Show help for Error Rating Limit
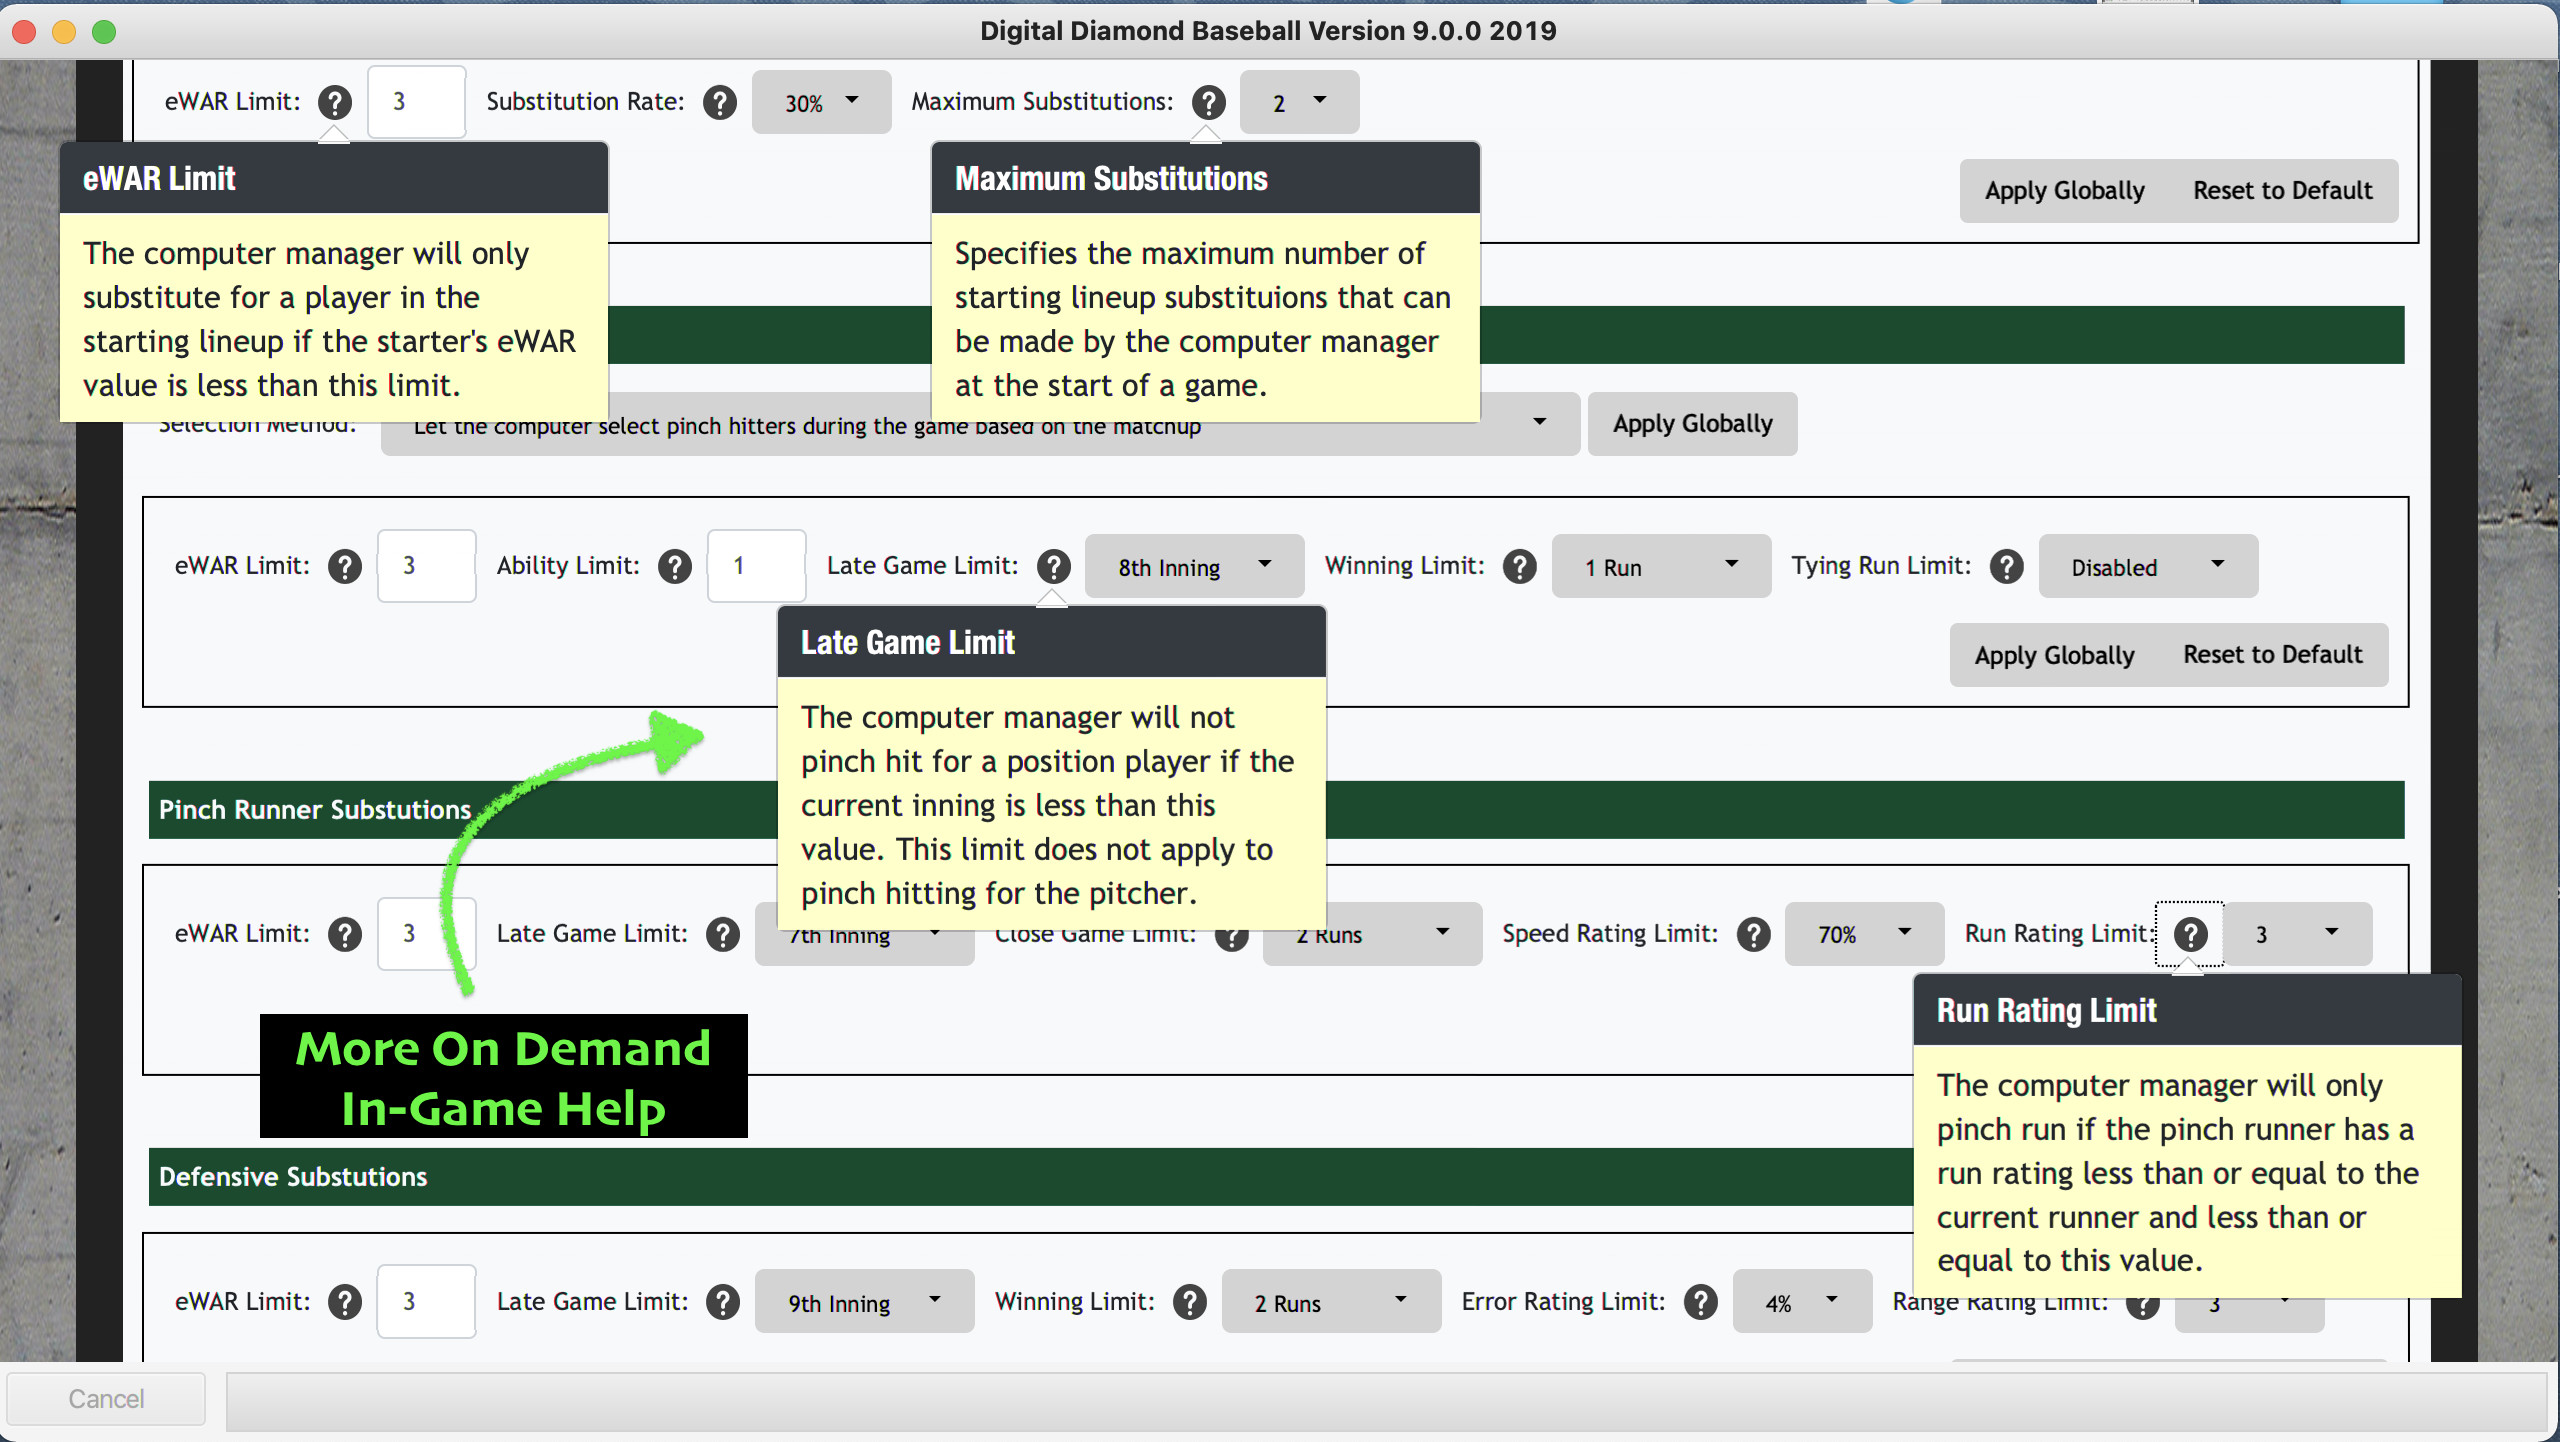The width and height of the screenshot is (2560, 1442). point(1700,1302)
